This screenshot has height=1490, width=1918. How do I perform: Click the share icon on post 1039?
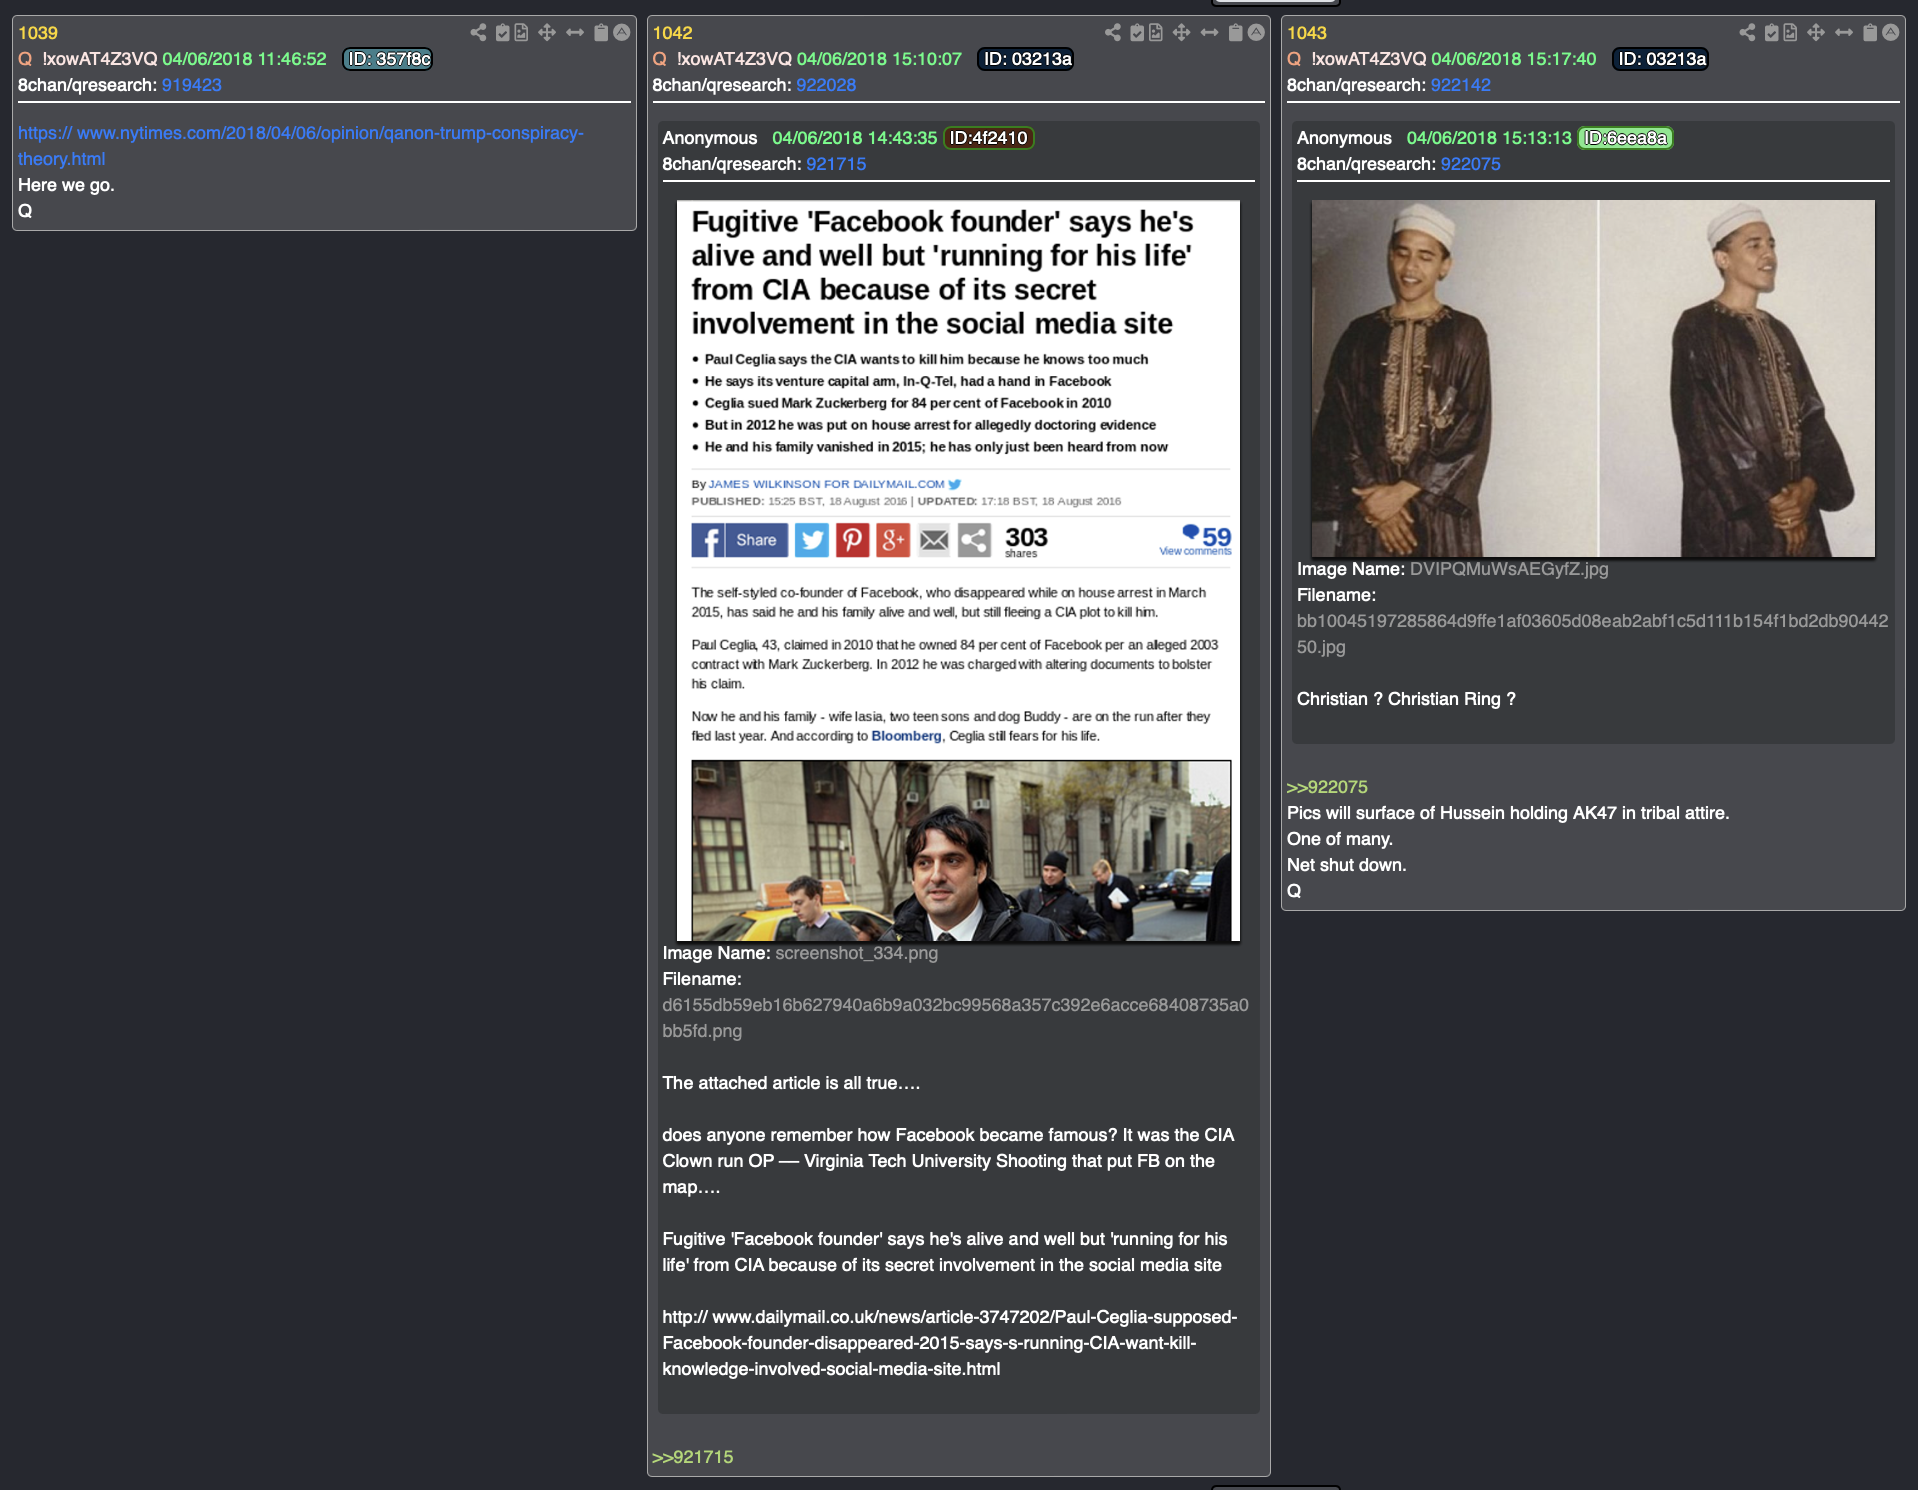coord(478,33)
